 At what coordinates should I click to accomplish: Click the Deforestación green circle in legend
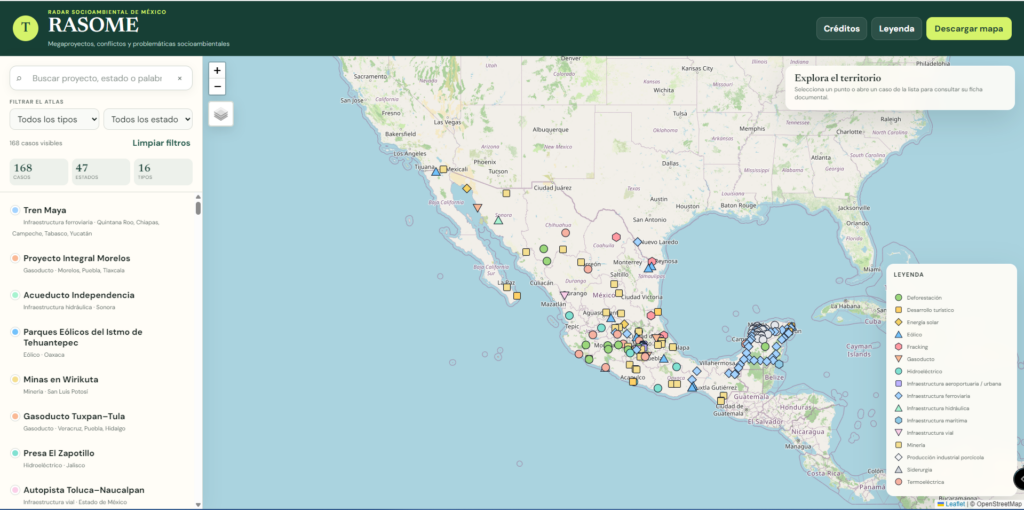coord(899,298)
